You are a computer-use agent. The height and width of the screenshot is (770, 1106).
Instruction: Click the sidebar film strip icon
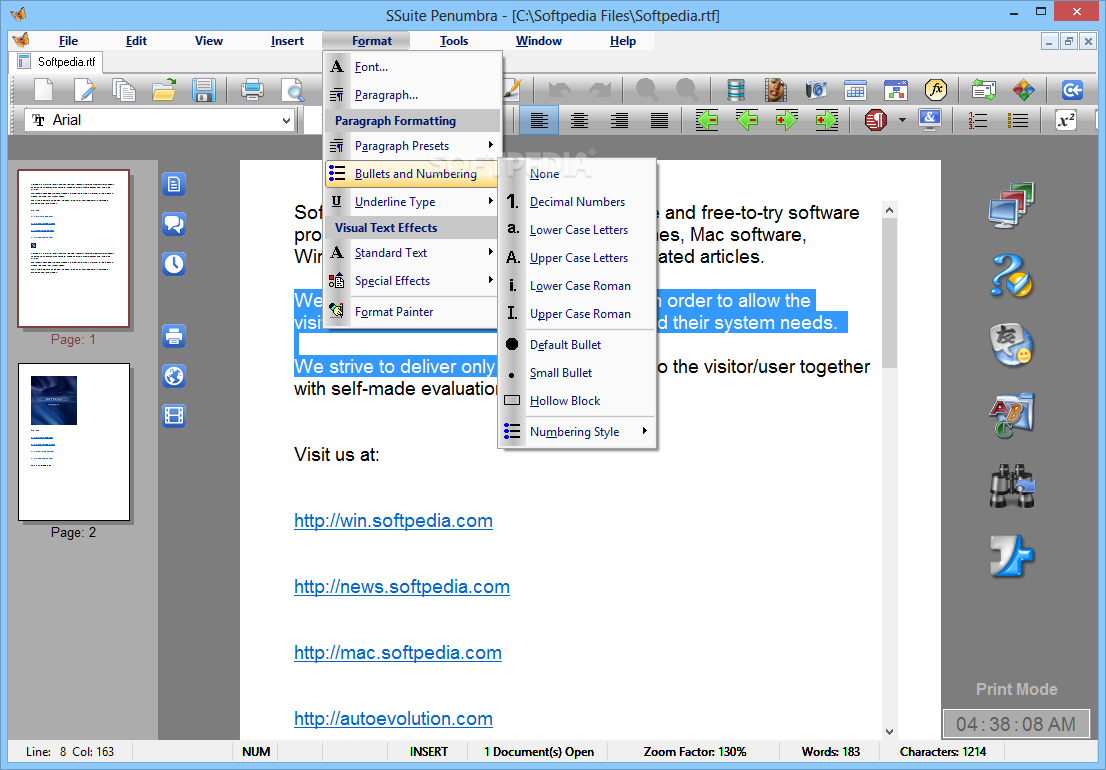click(174, 416)
